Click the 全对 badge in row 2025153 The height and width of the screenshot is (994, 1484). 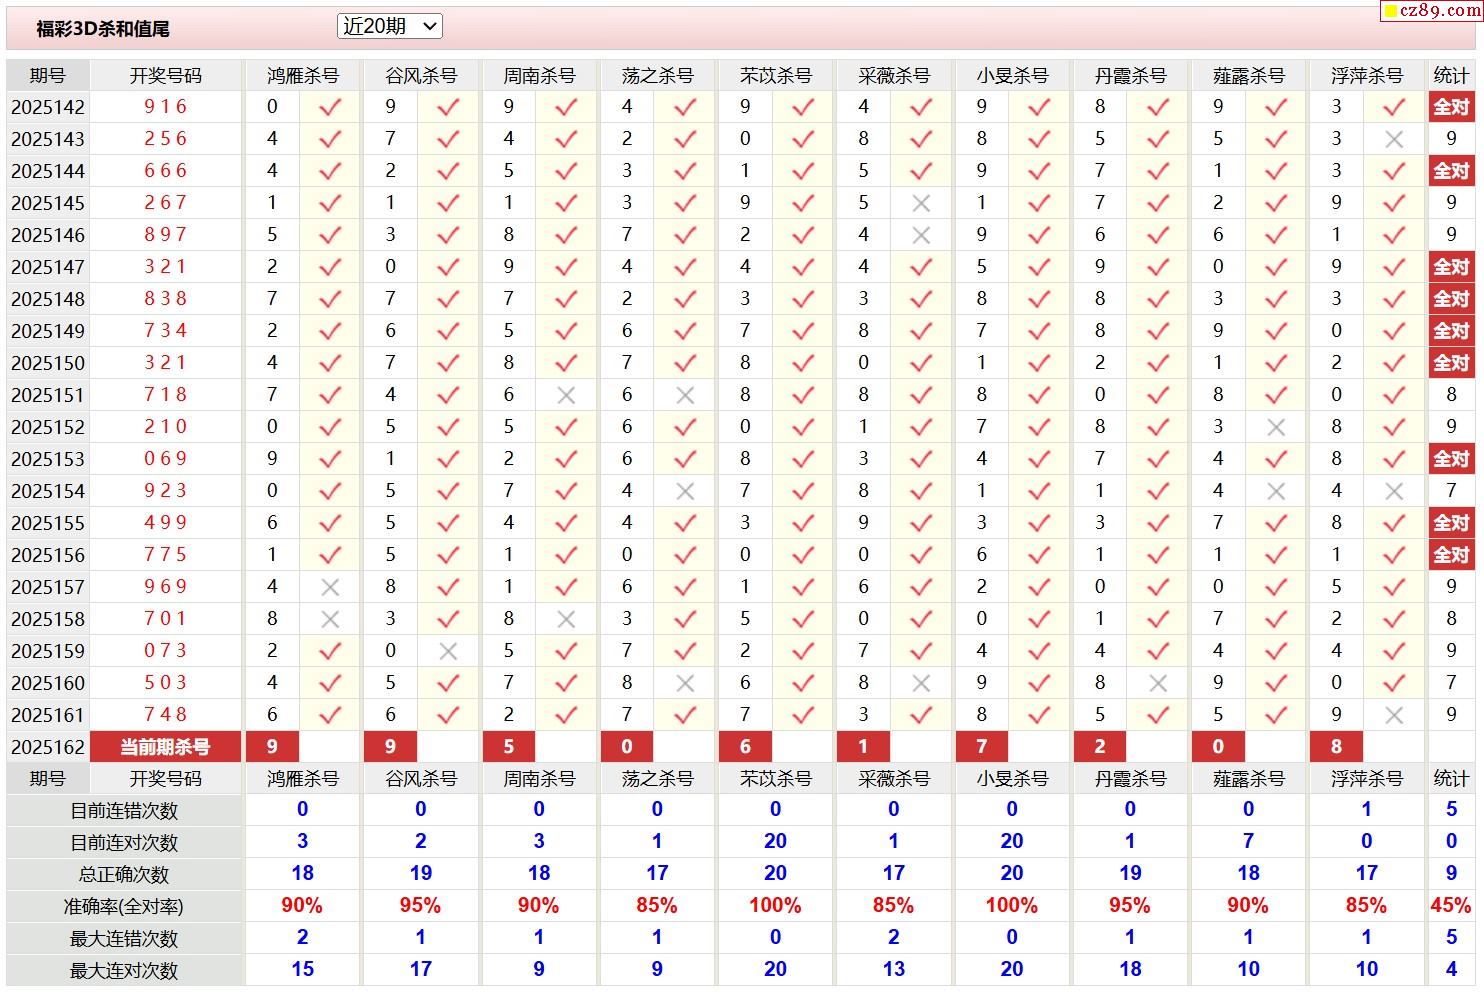tap(1451, 459)
